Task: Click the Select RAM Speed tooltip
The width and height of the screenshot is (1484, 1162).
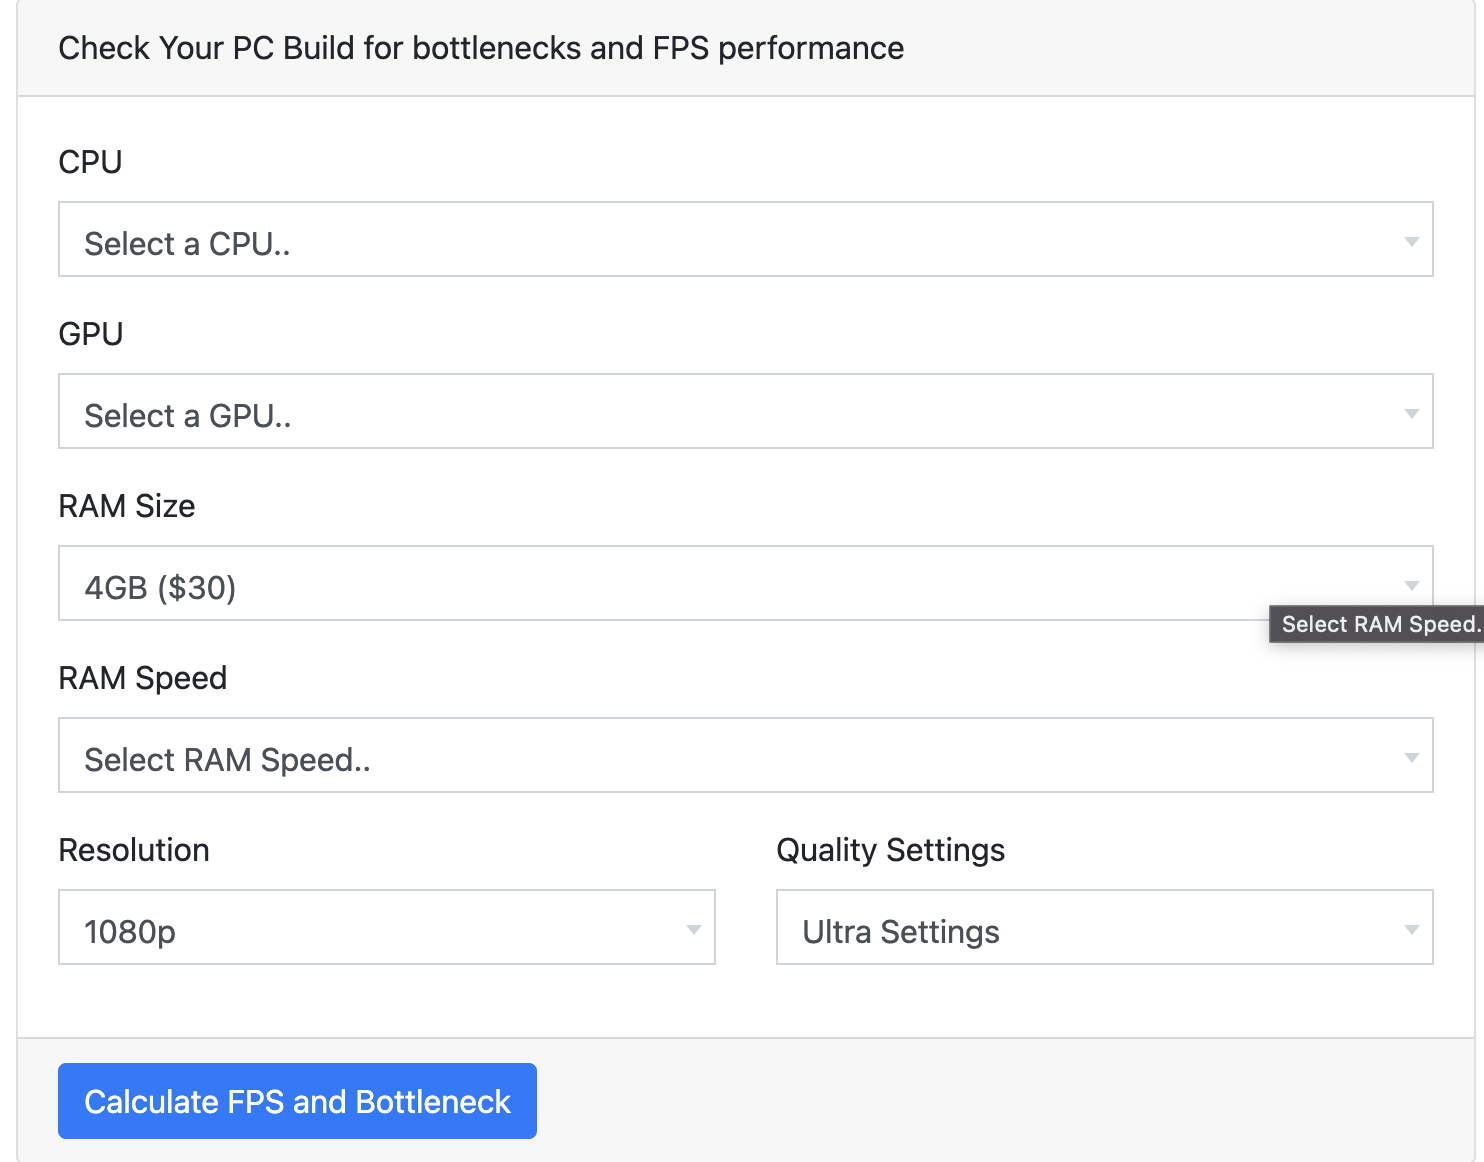Action: tap(1376, 624)
